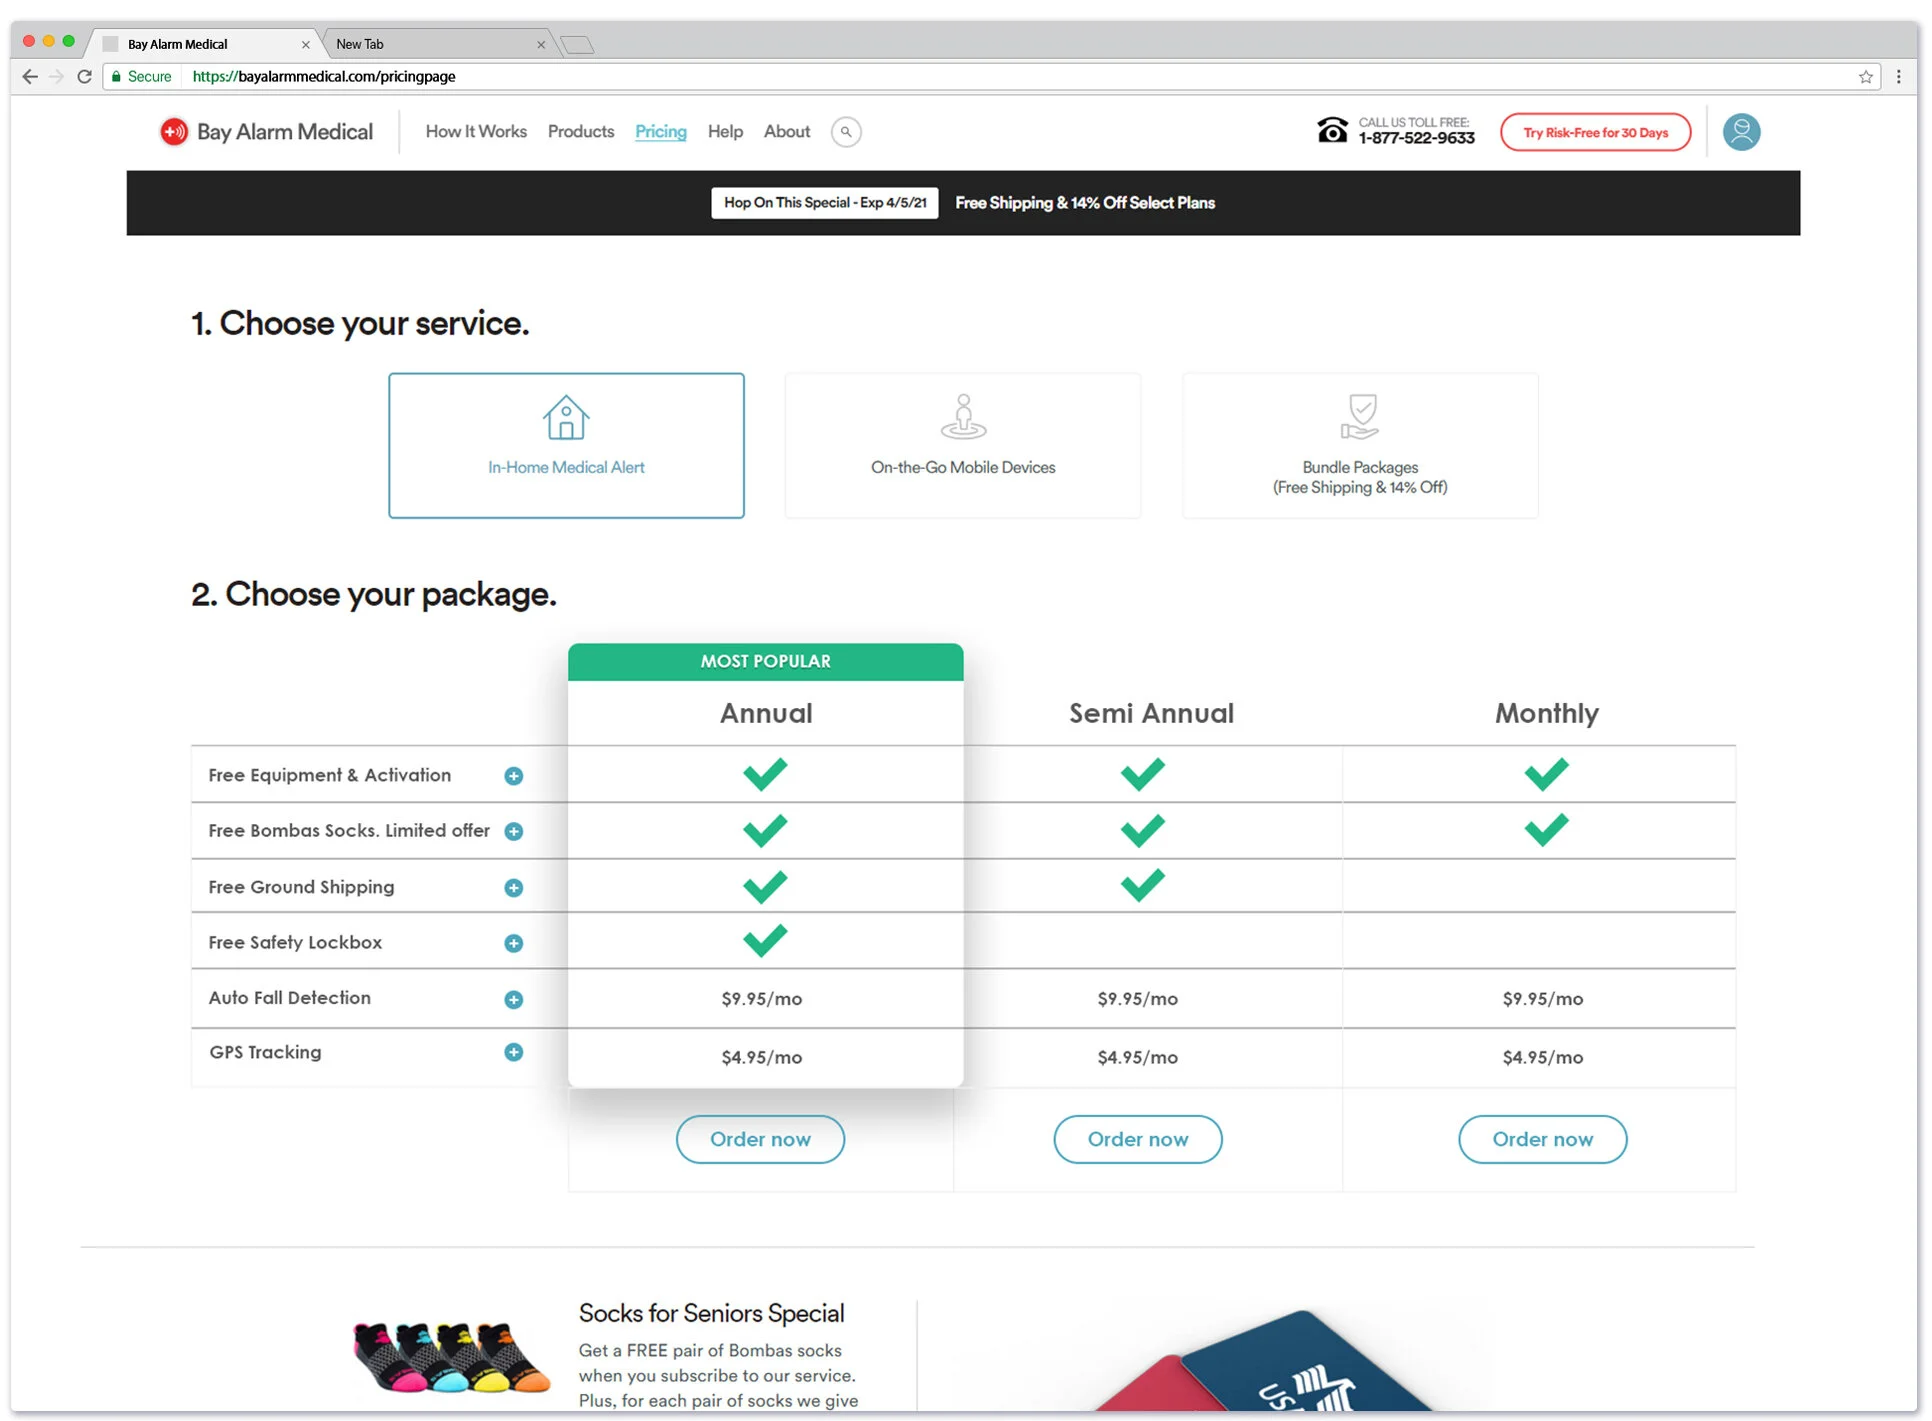Open the browser three-dot menu
Image resolution: width=1932 pixels, height=1421 pixels.
[1898, 77]
